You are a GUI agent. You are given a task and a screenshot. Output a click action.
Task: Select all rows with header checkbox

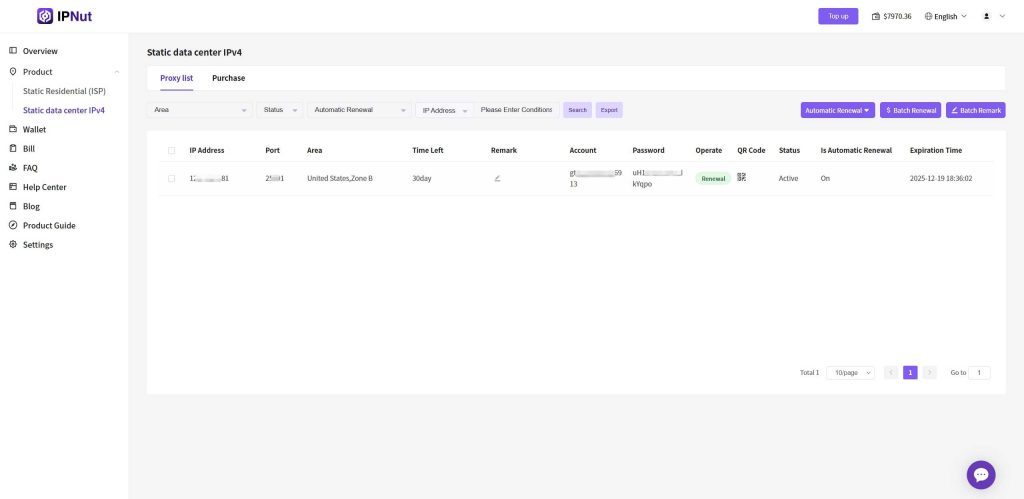tap(171, 150)
